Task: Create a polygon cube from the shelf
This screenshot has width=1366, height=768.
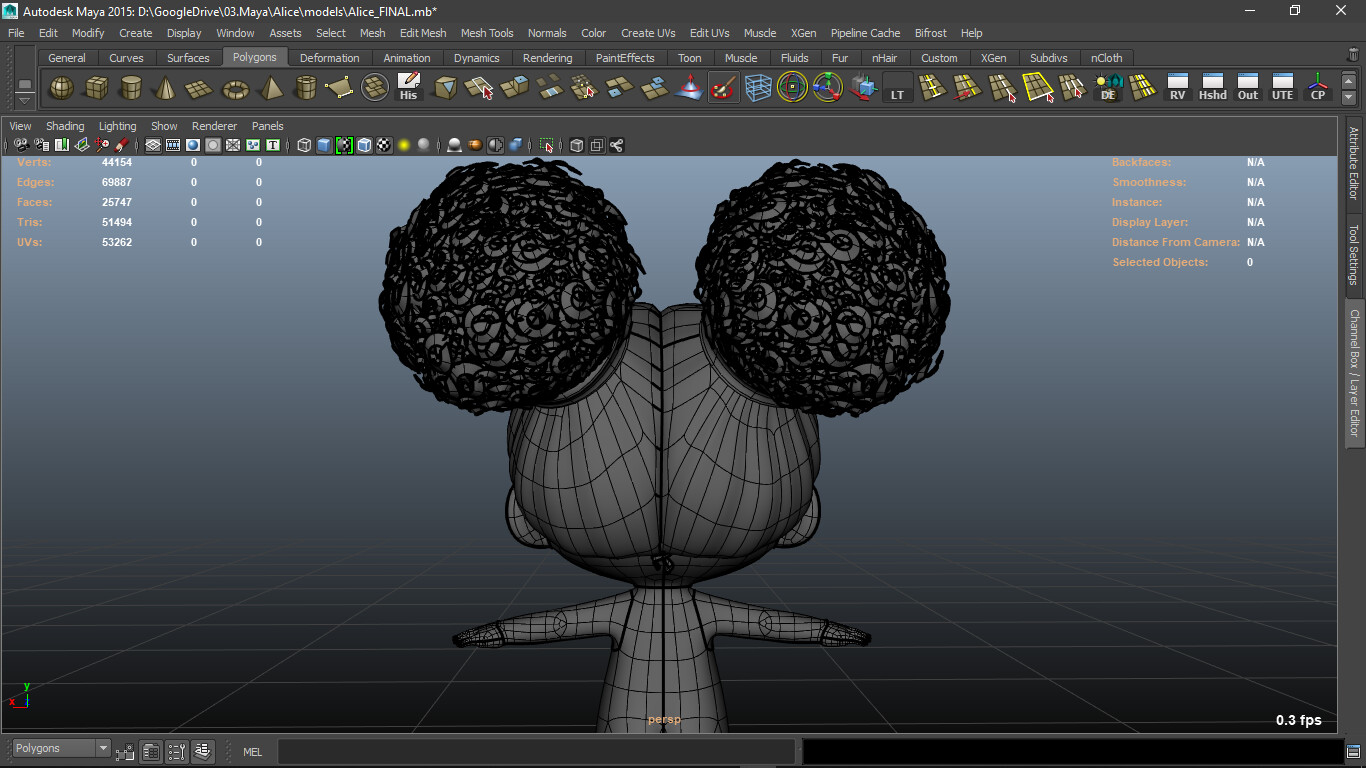Action: pyautogui.click(x=96, y=88)
